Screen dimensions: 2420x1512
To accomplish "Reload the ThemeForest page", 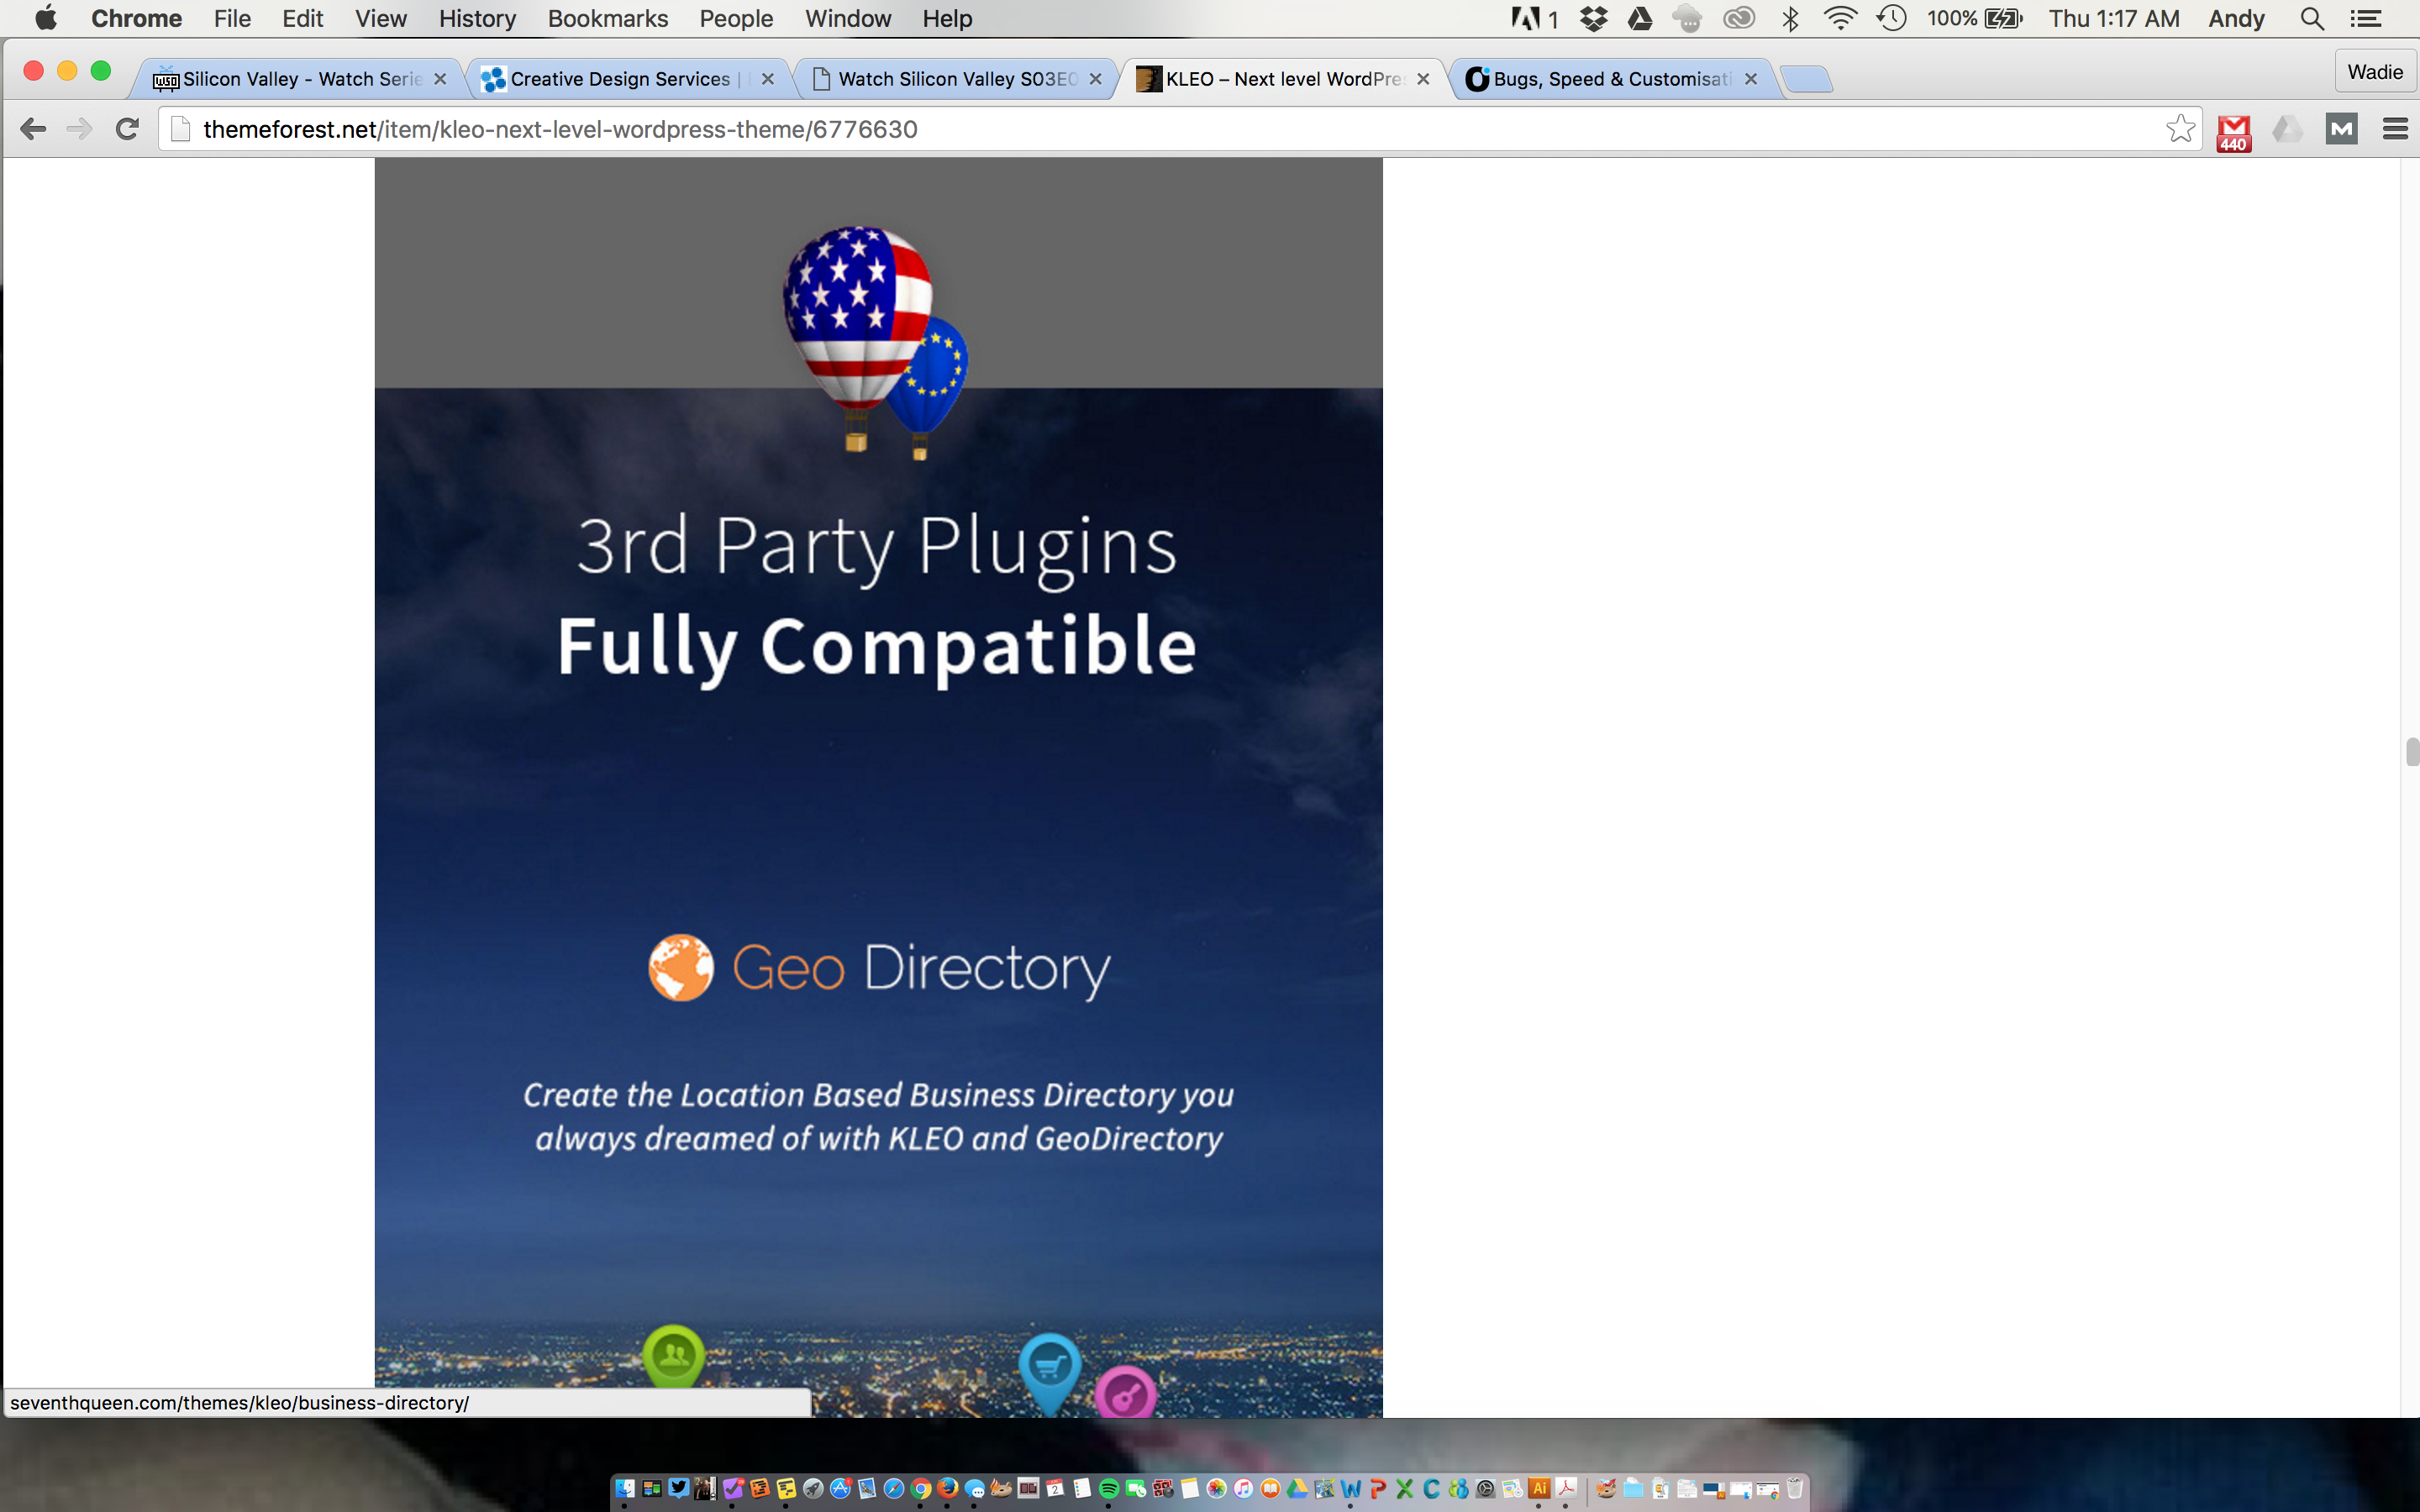I will 127,129.
